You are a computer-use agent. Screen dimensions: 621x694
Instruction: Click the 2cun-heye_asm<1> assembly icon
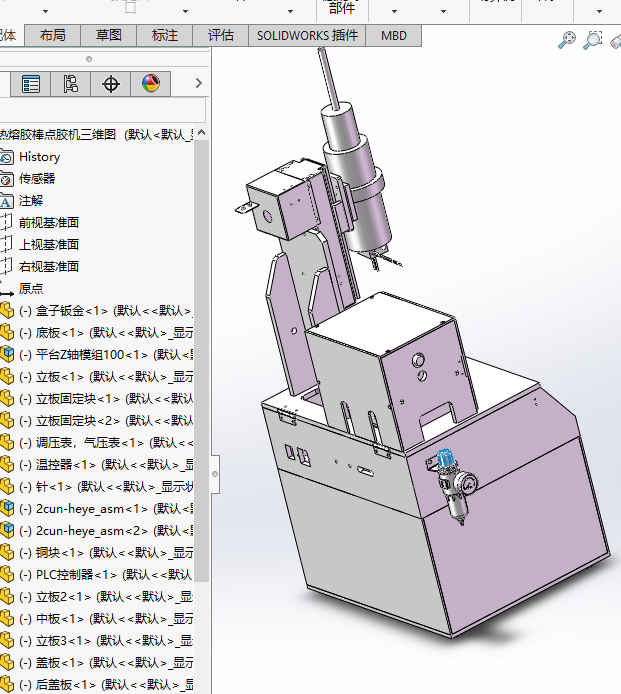click(7, 508)
